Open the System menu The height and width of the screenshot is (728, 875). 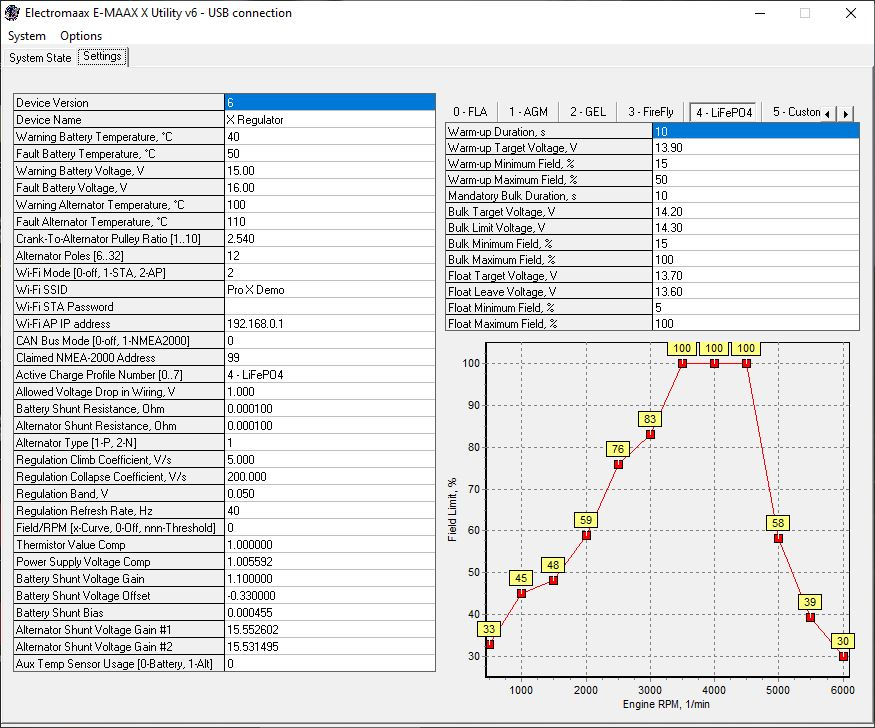click(27, 36)
